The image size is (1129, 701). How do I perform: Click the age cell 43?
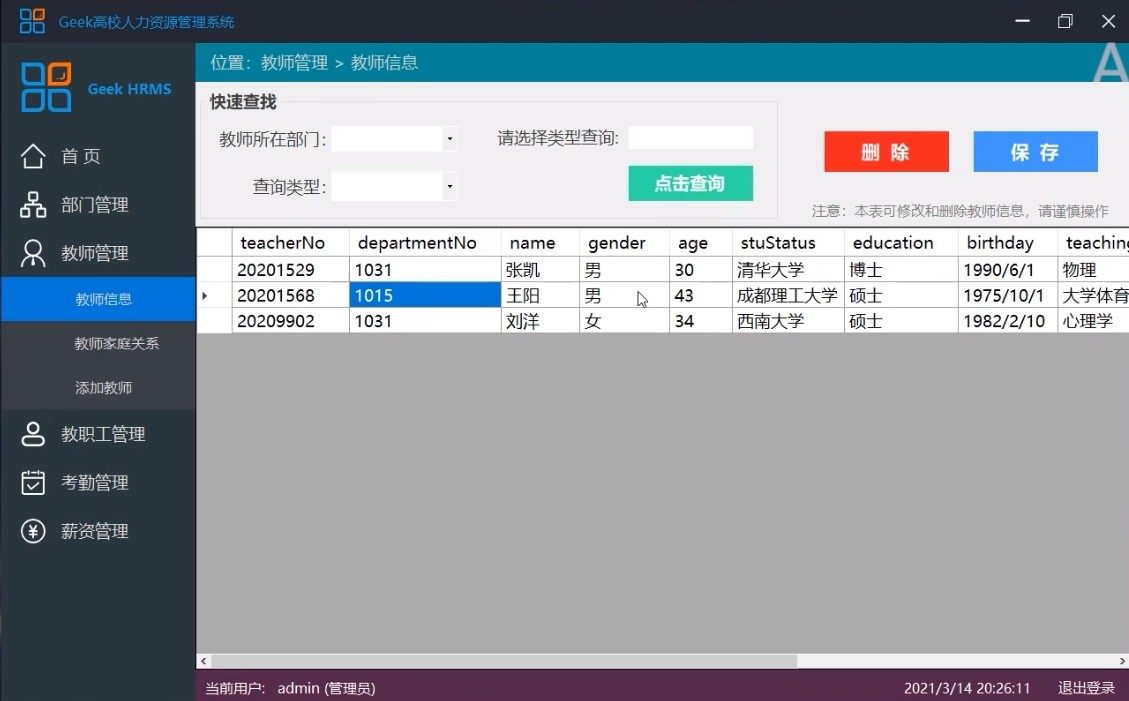click(701, 296)
